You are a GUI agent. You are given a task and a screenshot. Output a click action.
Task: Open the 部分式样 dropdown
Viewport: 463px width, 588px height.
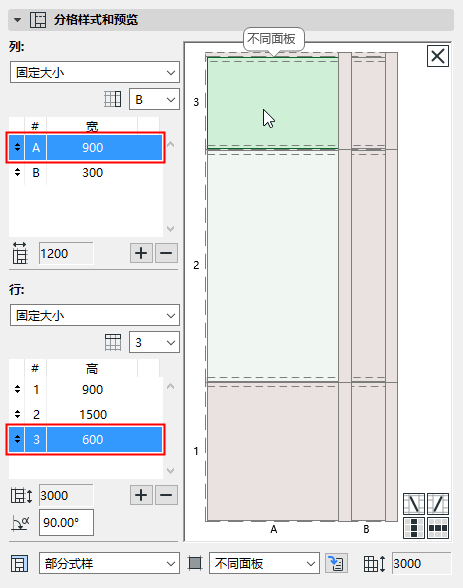click(x=109, y=563)
